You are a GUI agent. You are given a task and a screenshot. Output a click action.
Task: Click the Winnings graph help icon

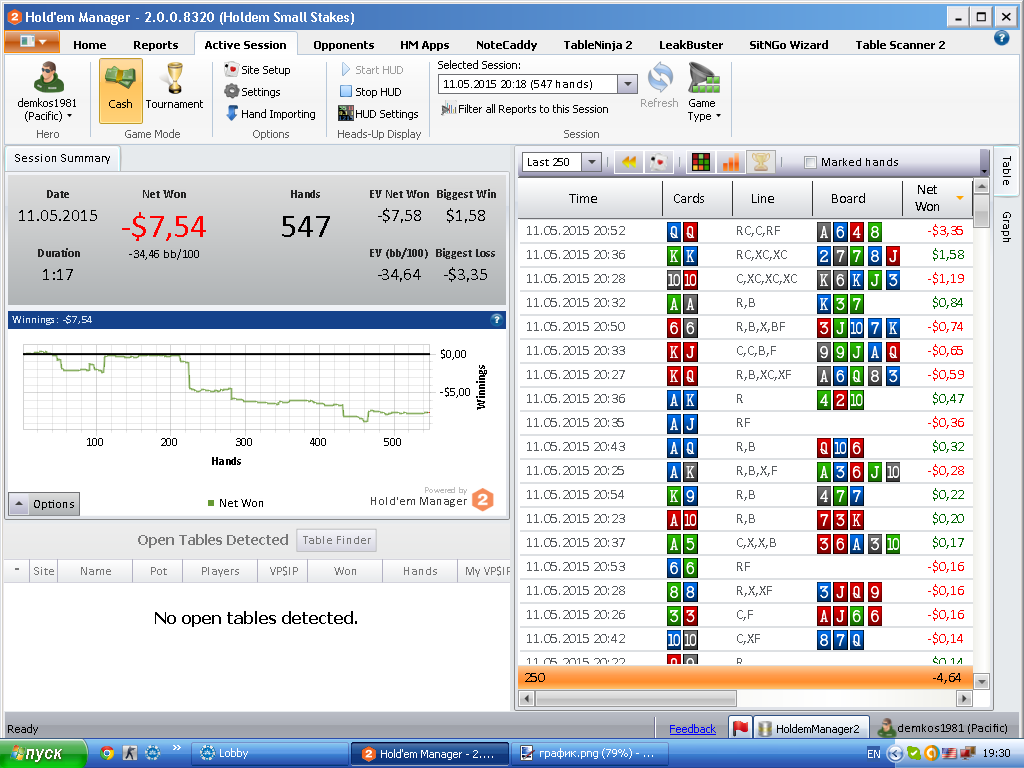click(x=496, y=319)
